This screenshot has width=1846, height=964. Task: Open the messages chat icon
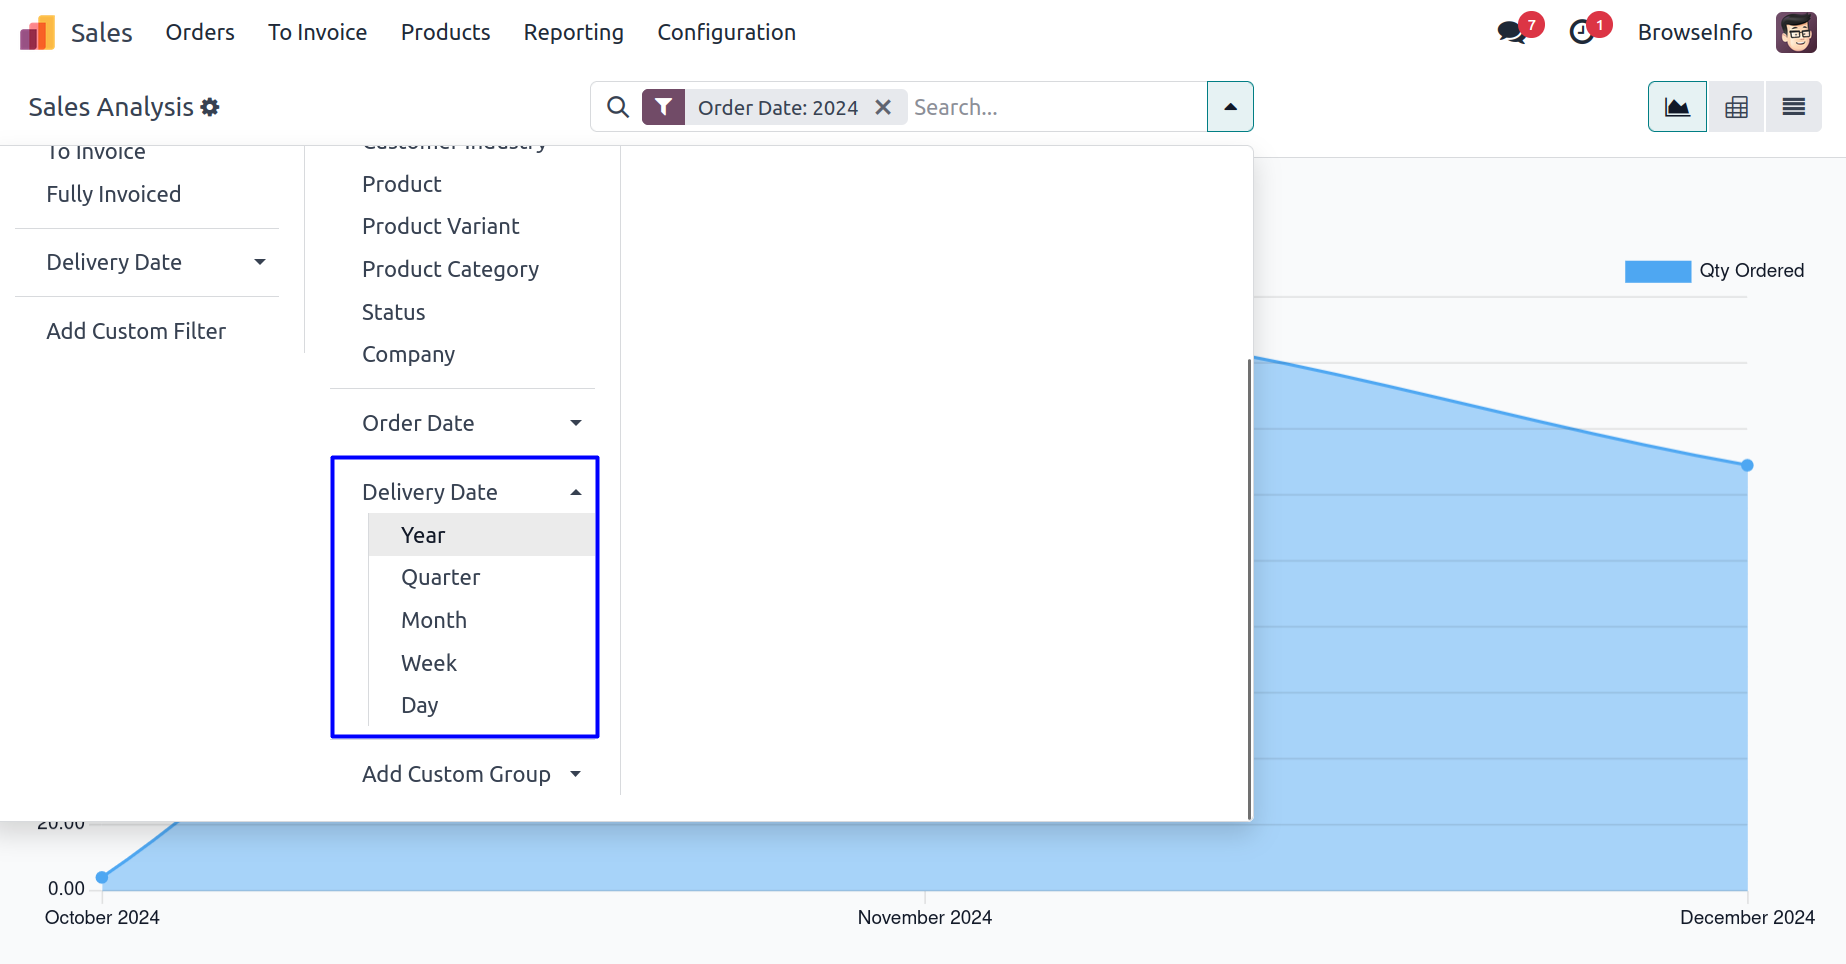click(x=1511, y=32)
